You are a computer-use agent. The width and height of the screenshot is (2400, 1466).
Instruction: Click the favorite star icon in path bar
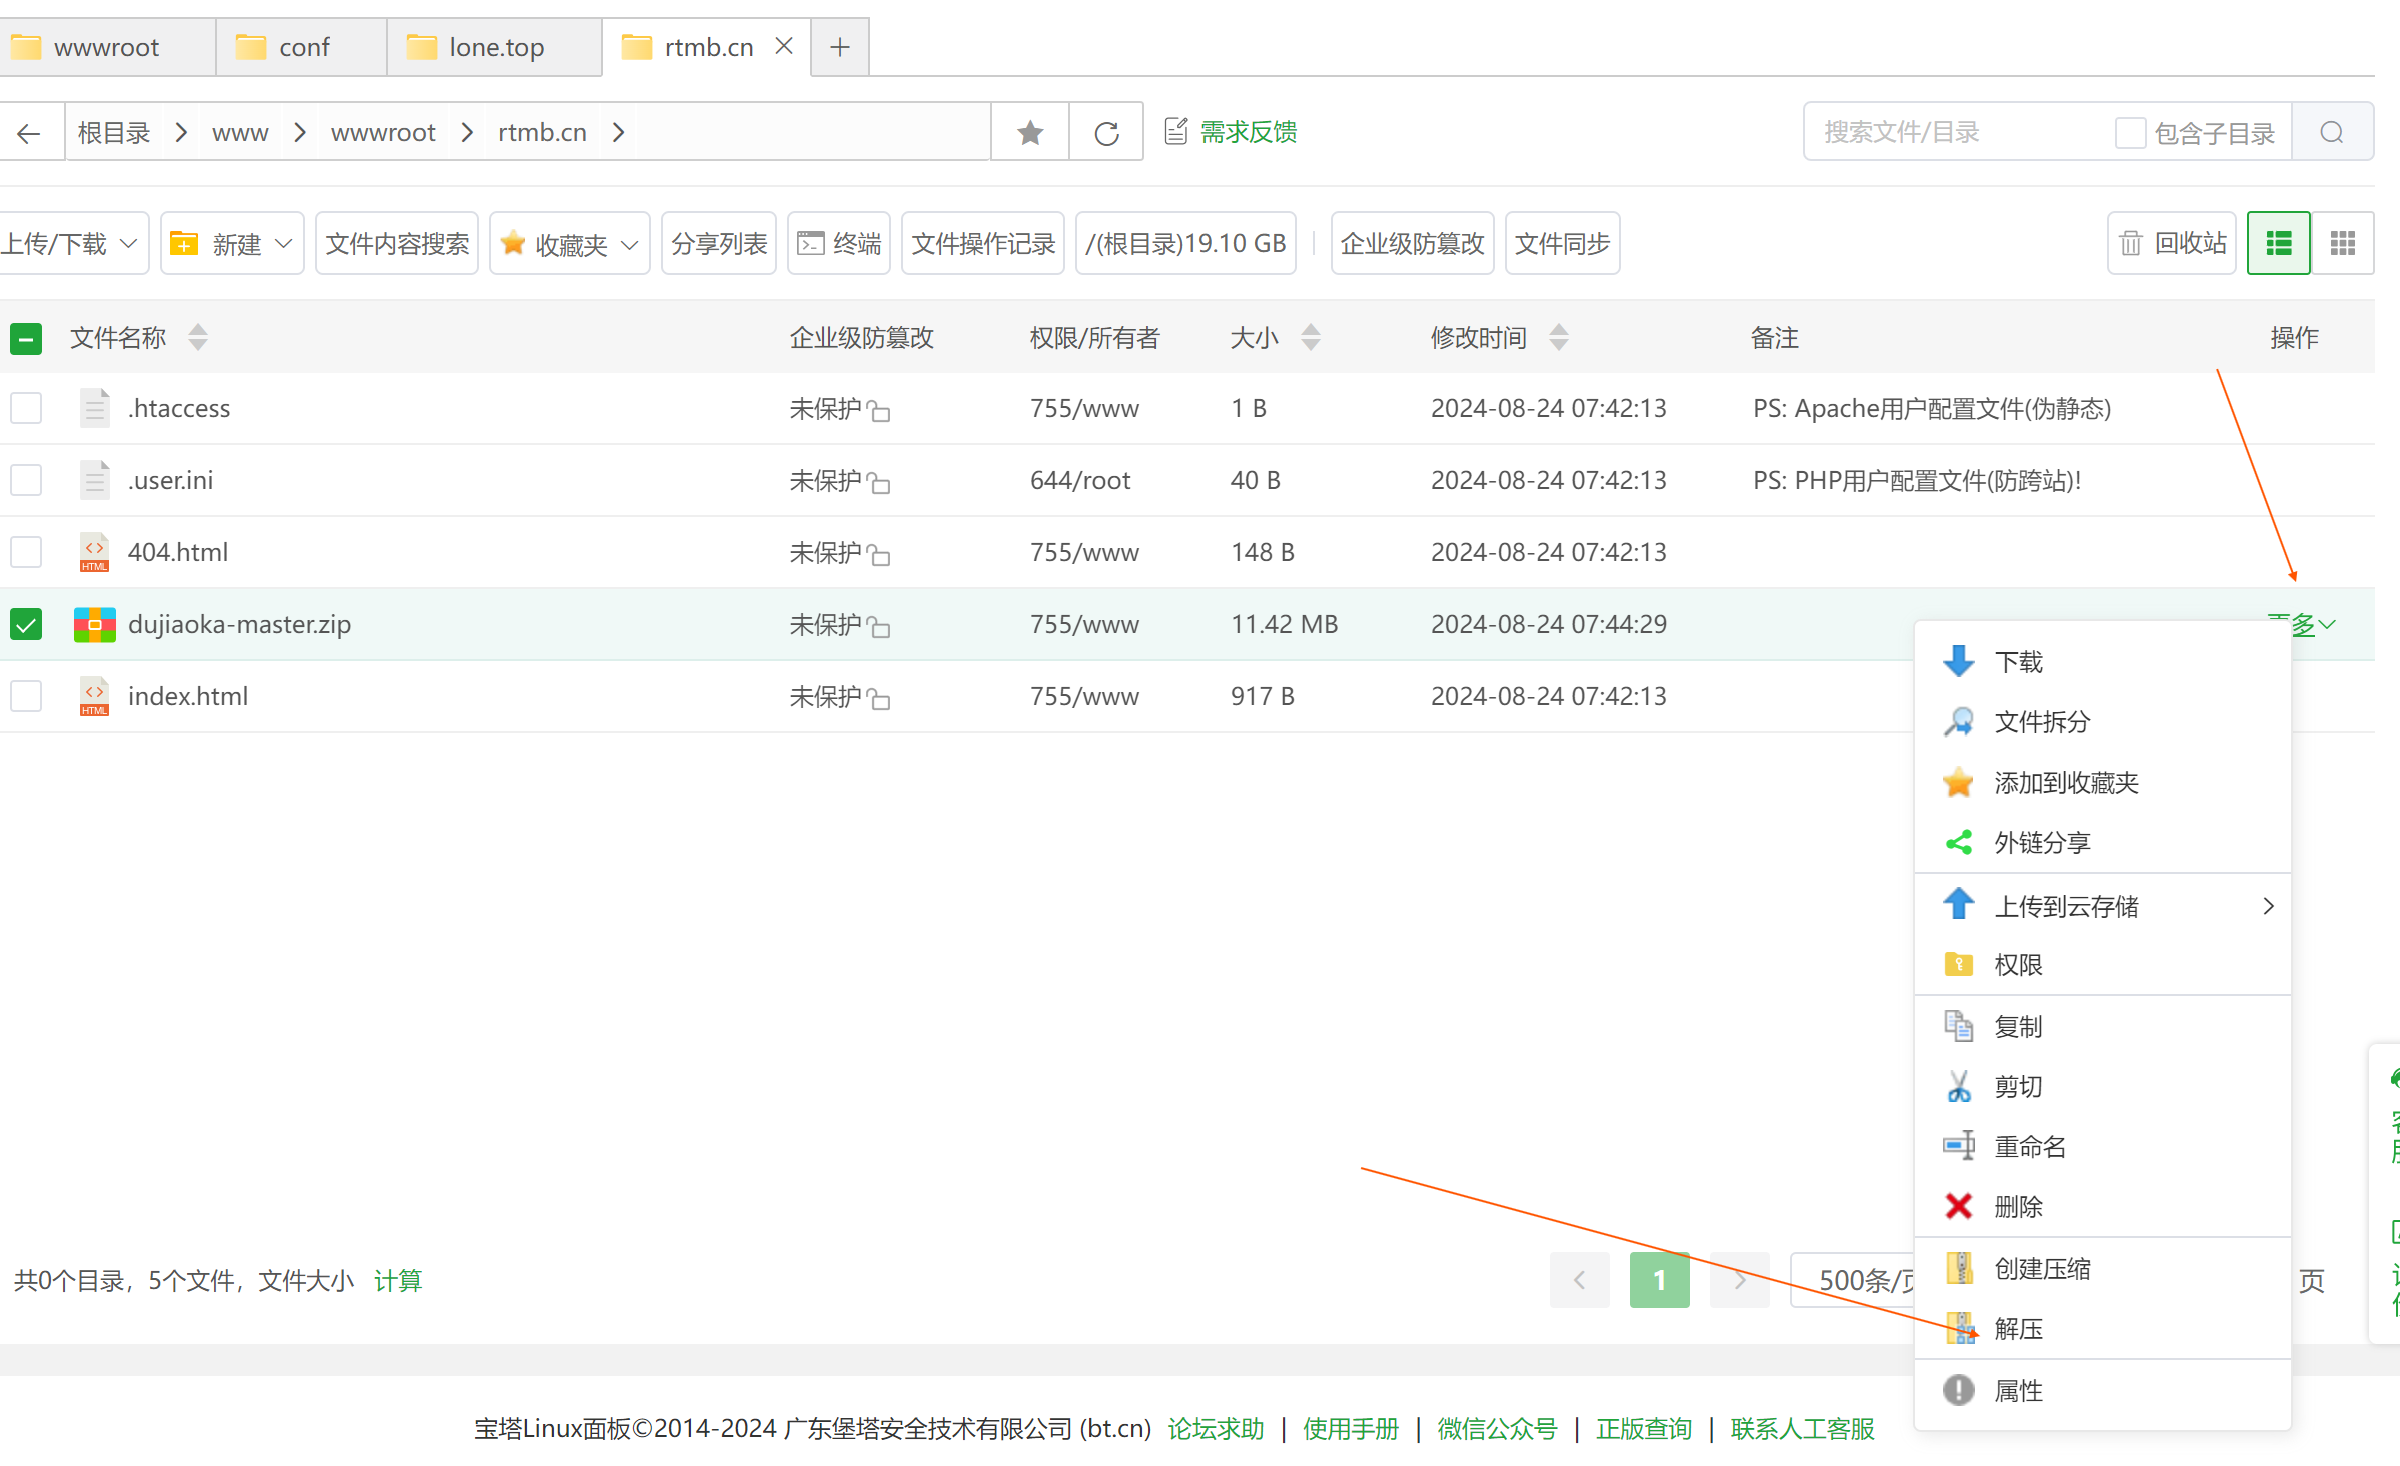click(x=1030, y=132)
